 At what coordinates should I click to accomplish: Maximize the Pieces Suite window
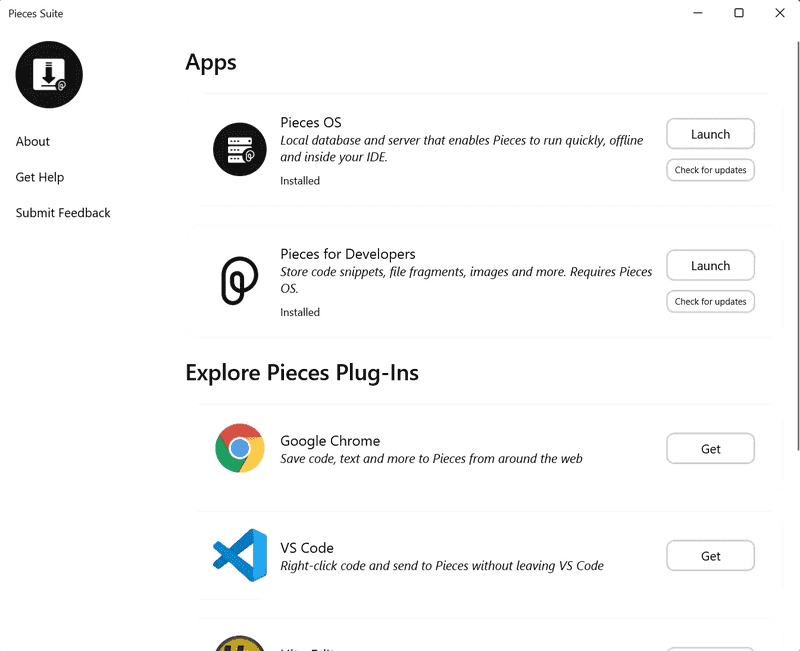[739, 13]
